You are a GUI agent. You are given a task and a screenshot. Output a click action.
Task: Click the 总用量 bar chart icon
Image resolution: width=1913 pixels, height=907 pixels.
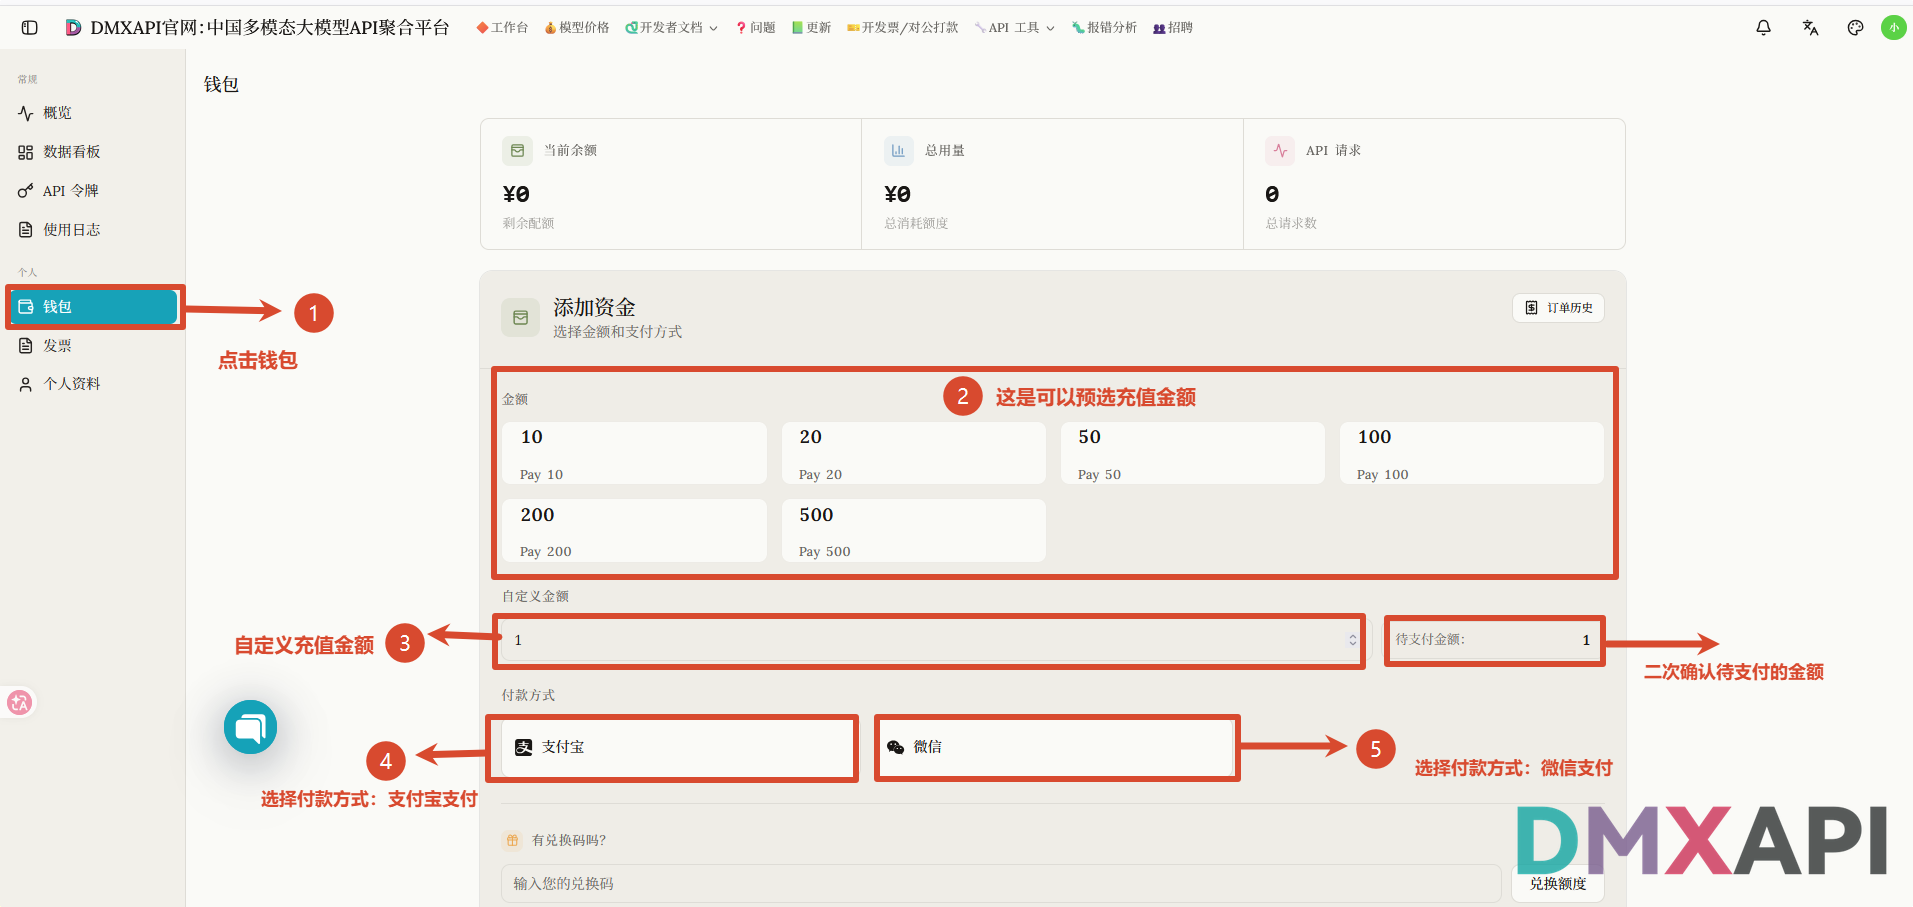pyautogui.click(x=898, y=151)
